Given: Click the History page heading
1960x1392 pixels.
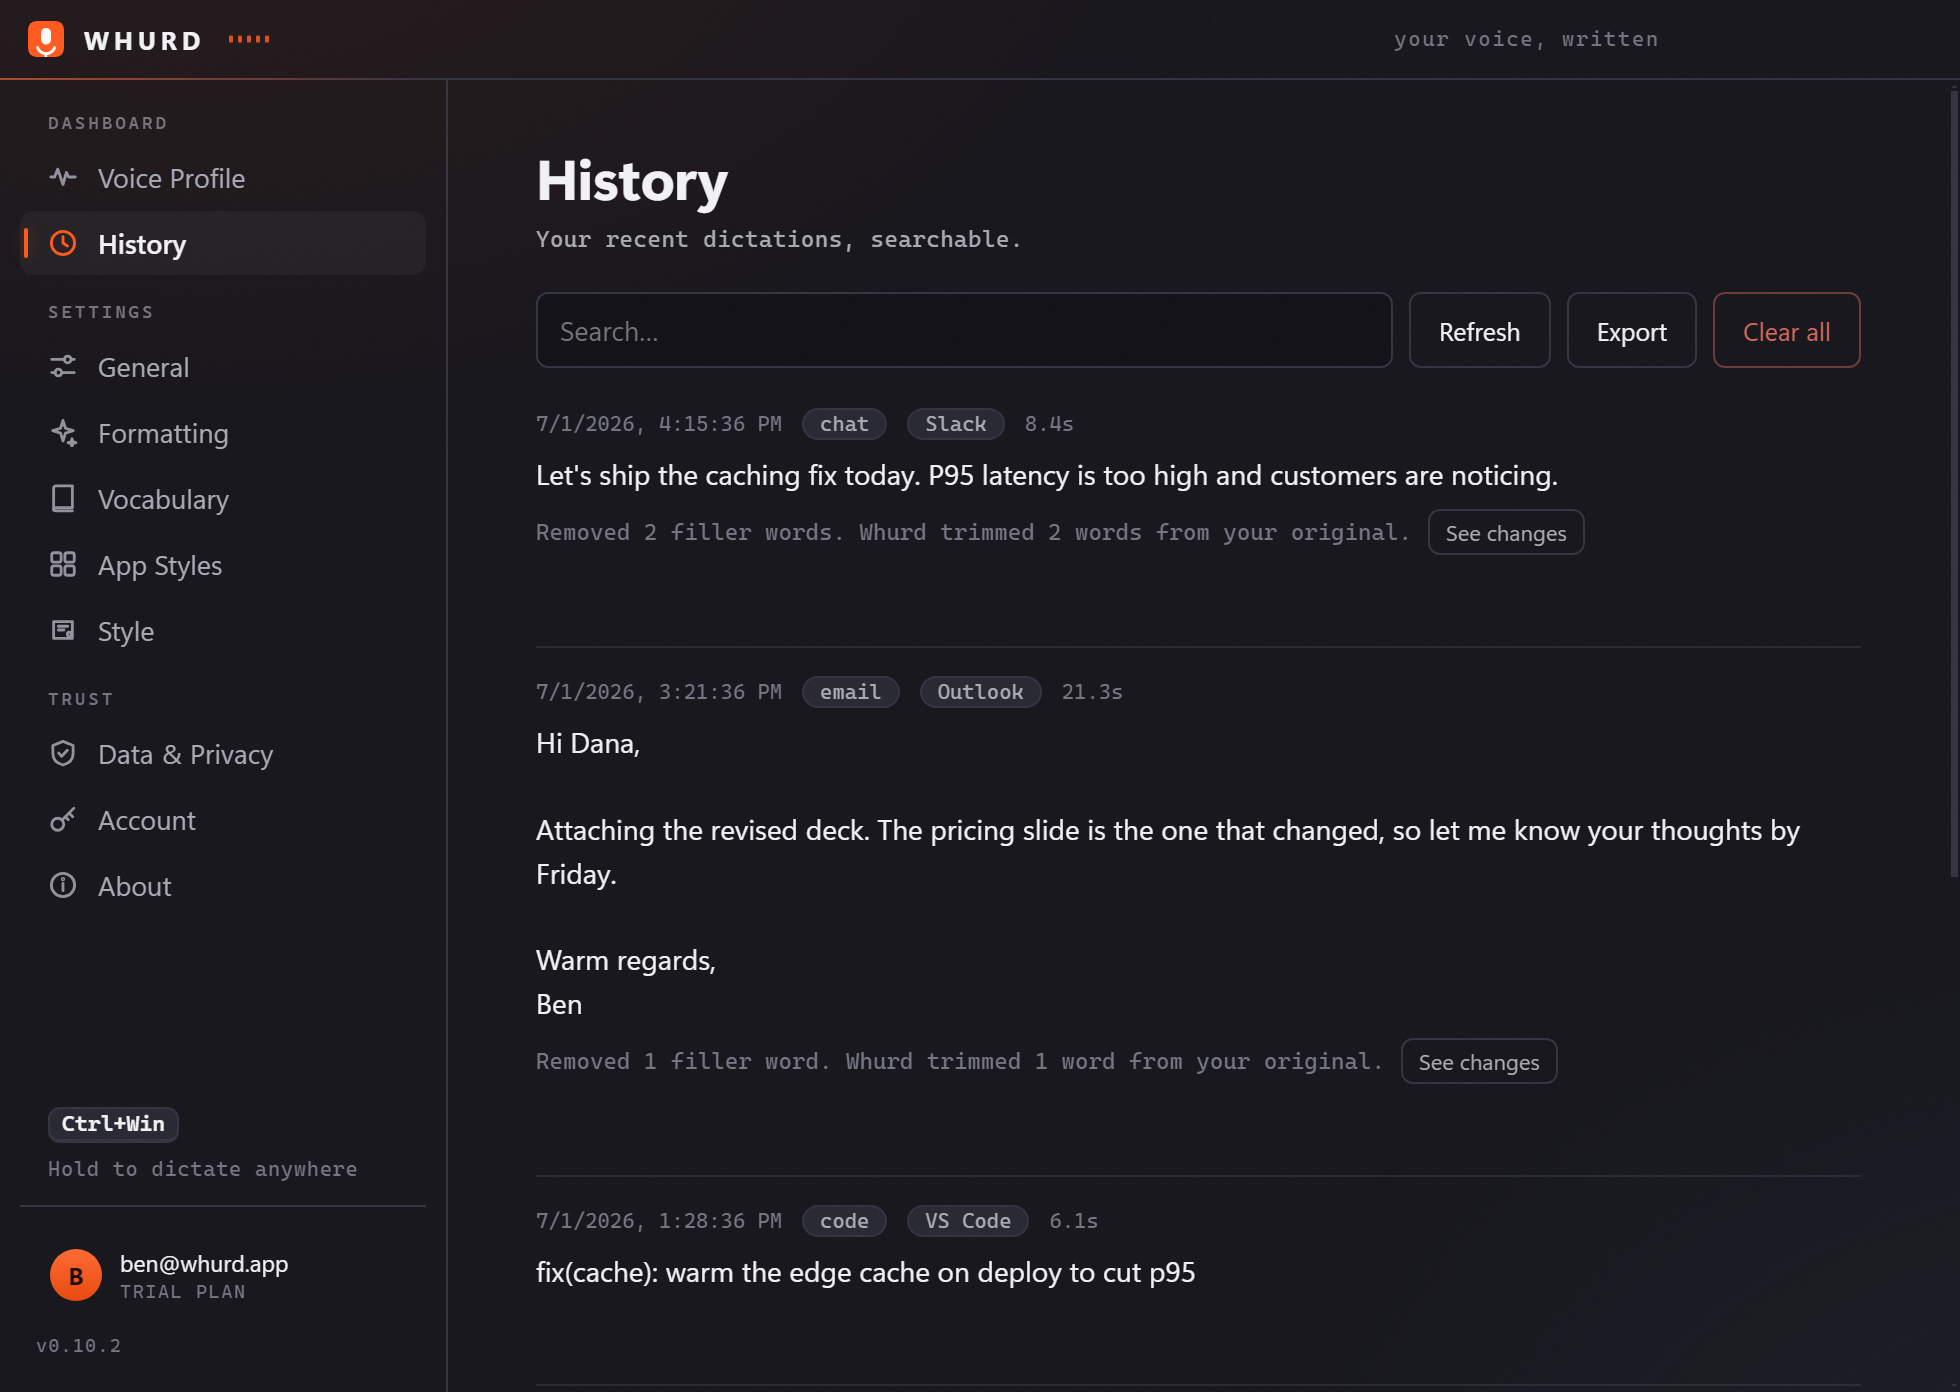Looking at the screenshot, I should pyautogui.click(x=632, y=181).
